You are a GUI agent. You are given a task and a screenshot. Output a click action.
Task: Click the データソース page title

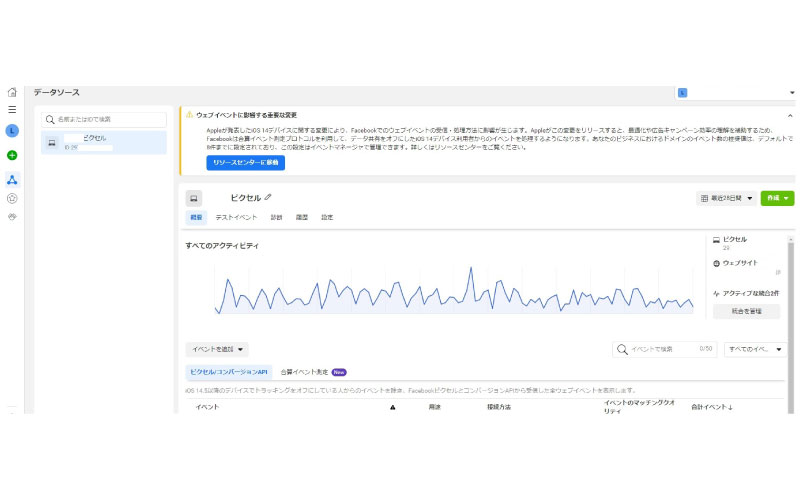pos(57,92)
